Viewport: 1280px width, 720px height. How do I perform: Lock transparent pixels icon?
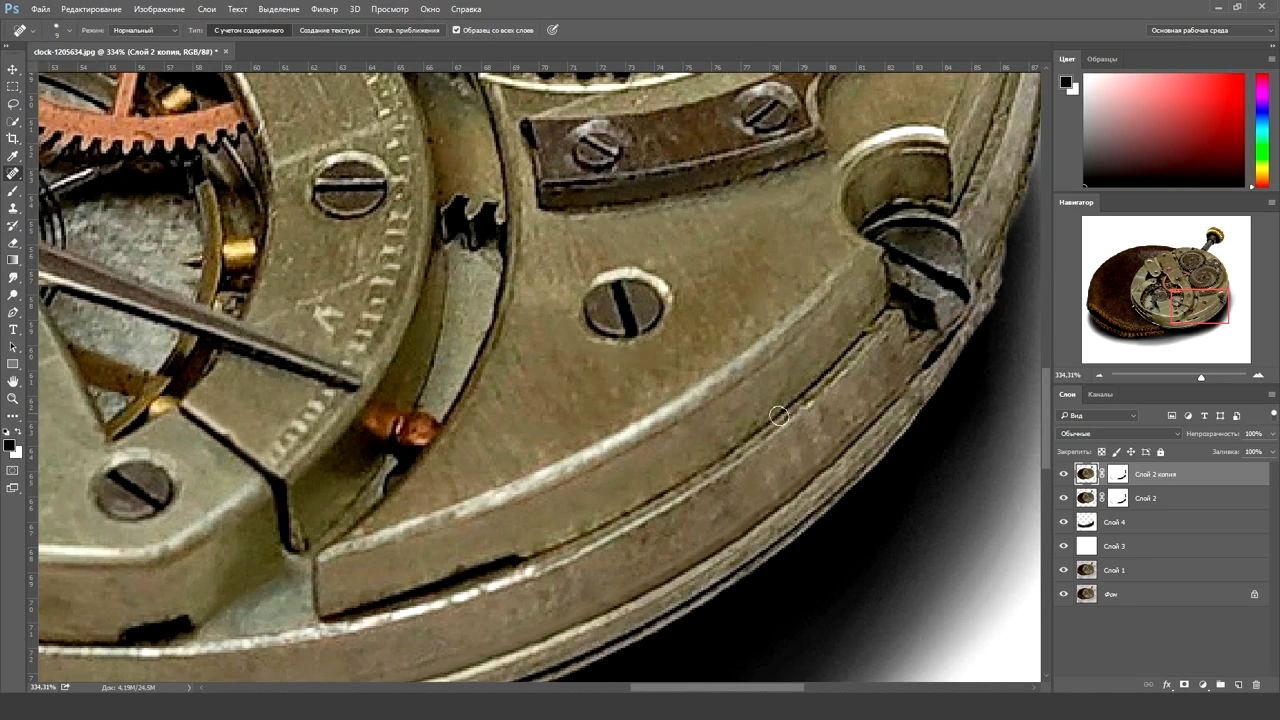click(x=1102, y=452)
